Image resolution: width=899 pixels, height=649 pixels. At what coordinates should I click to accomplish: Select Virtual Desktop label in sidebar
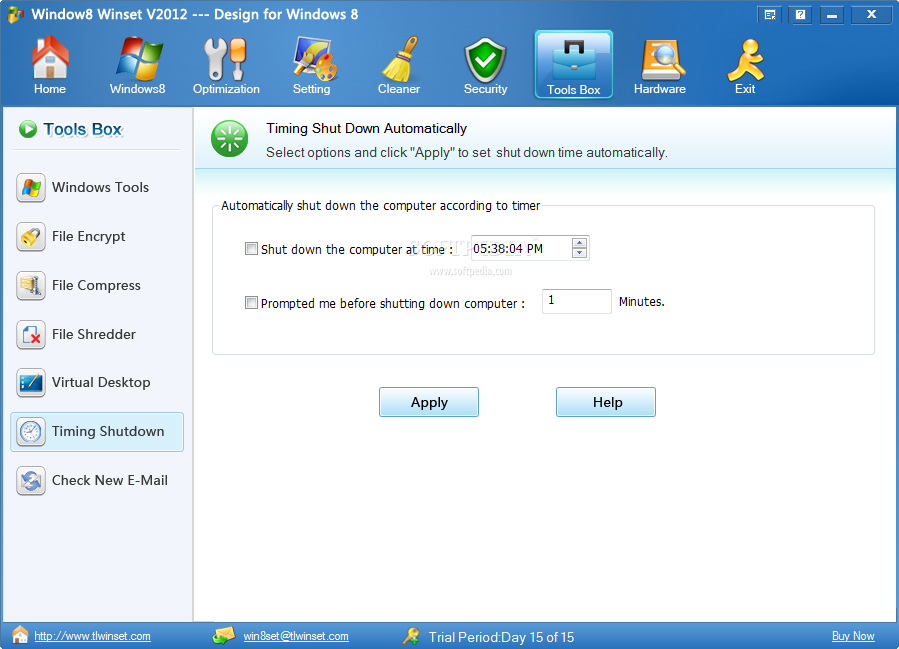[x=101, y=382]
